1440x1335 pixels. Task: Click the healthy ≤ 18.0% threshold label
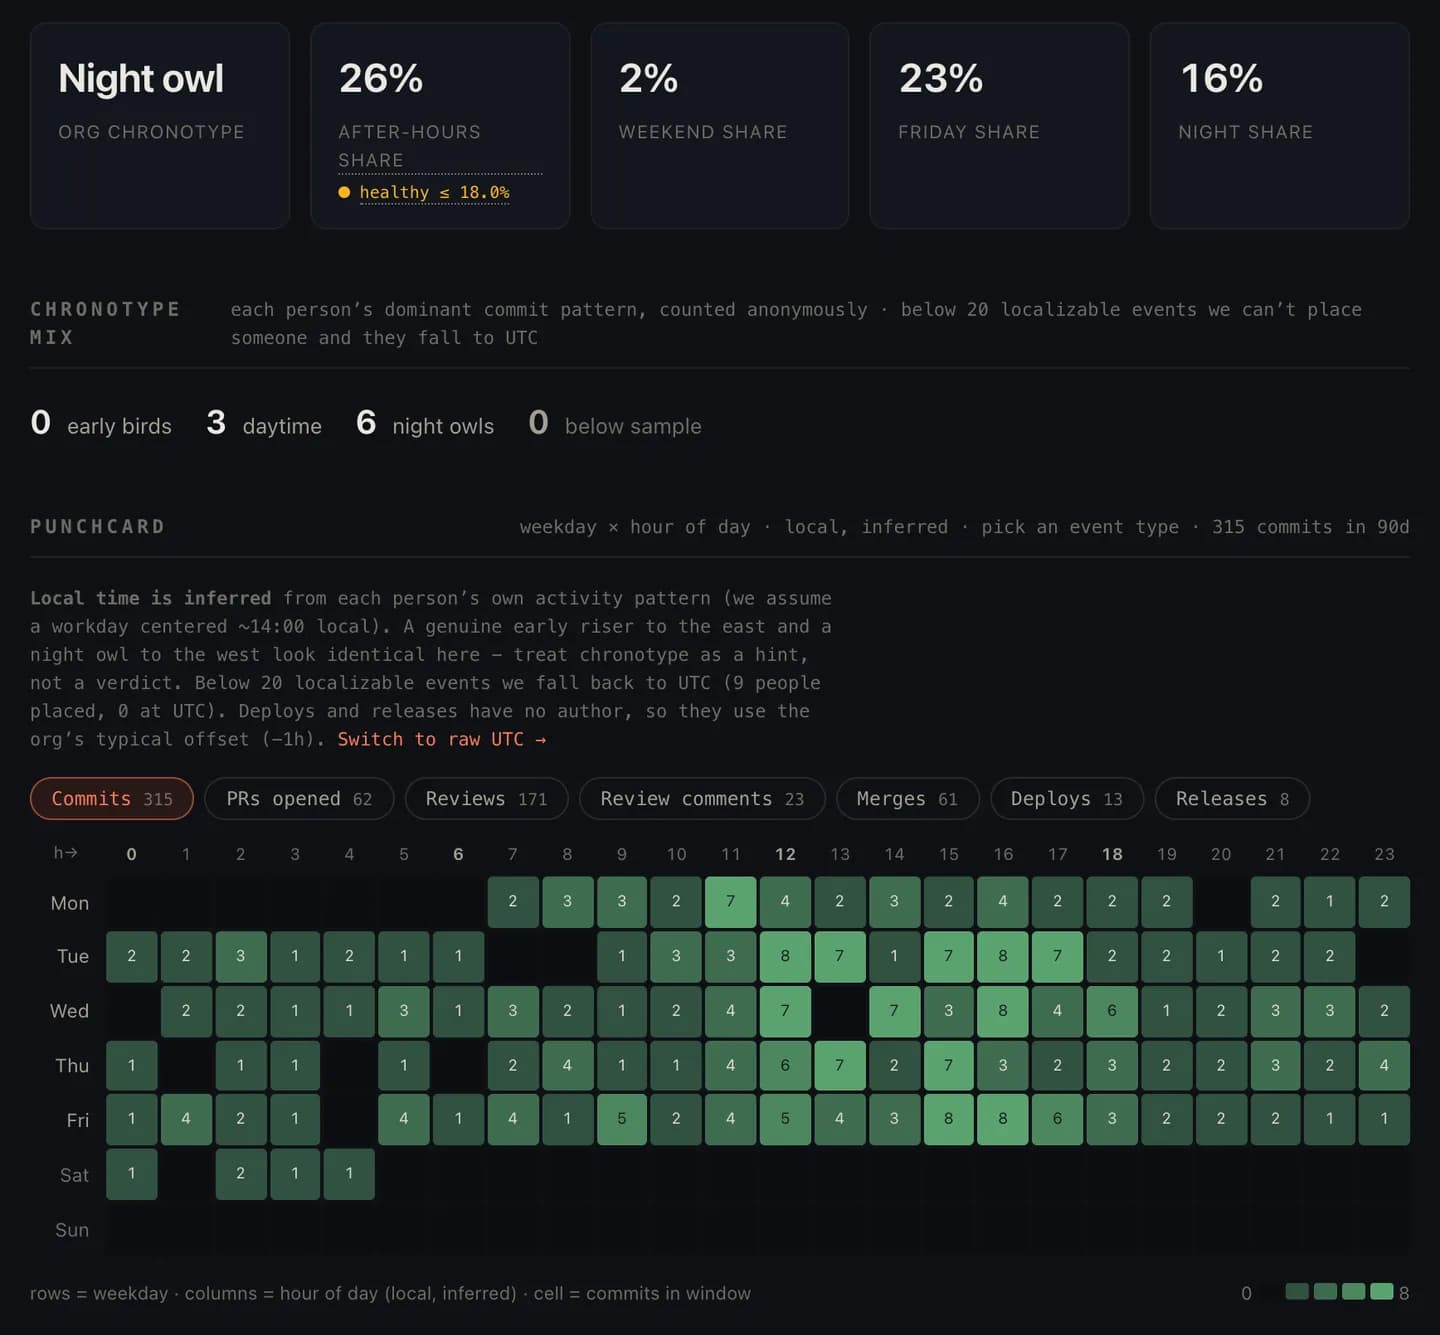point(434,192)
